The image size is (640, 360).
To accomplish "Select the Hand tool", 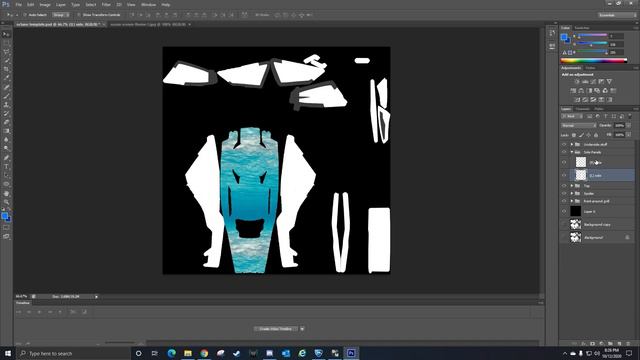I will point(6,193).
